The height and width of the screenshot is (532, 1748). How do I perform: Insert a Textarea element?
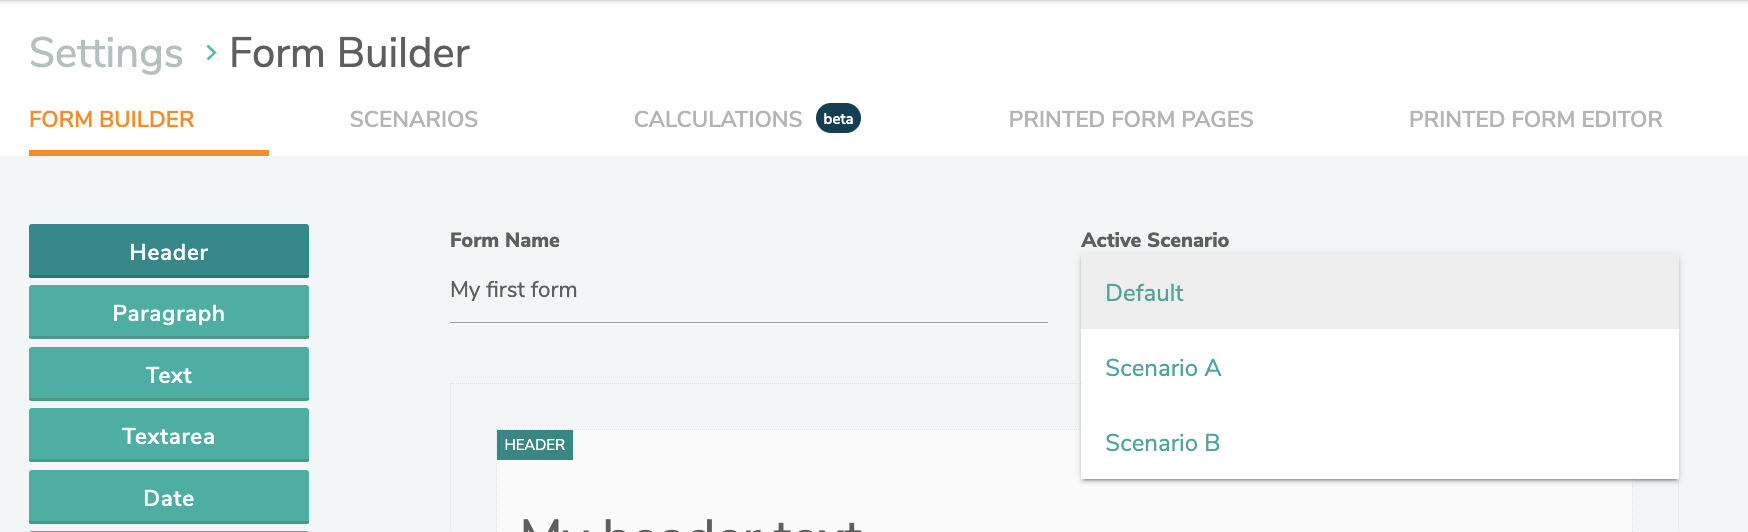[x=169, y=436]
